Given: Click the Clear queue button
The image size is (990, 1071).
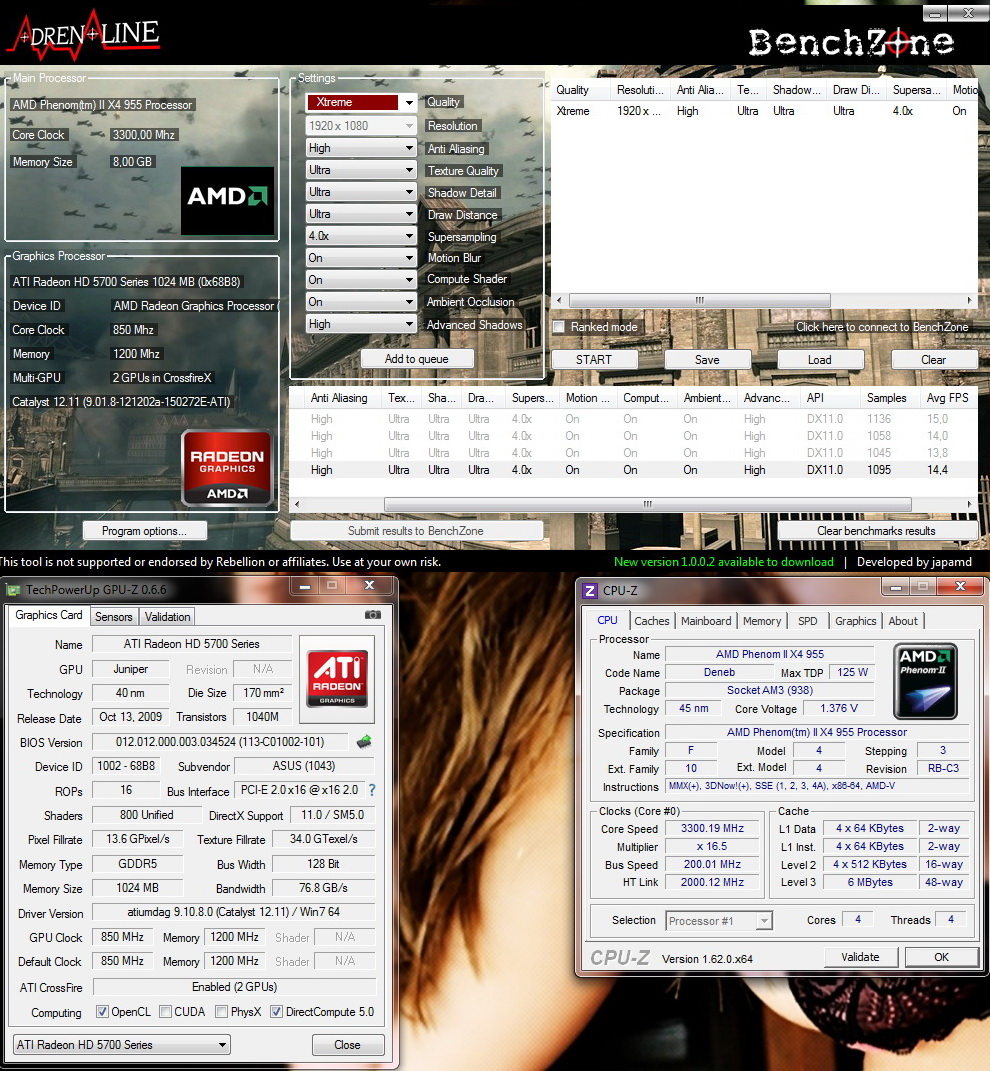Looking at the screenshot, I should 933,359.
